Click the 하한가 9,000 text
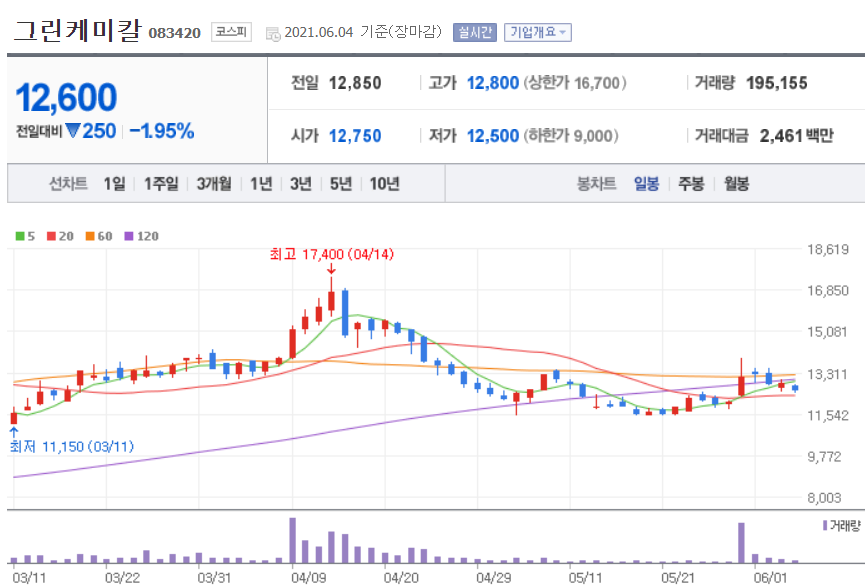This screenshot has height=586, width=865. tap(570, 136)
